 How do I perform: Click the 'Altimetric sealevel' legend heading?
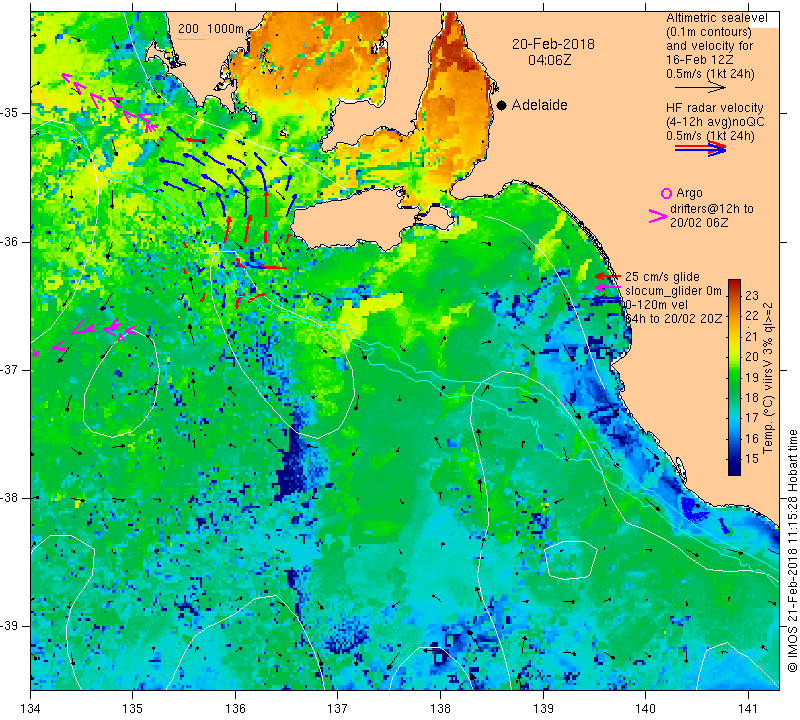716,18
